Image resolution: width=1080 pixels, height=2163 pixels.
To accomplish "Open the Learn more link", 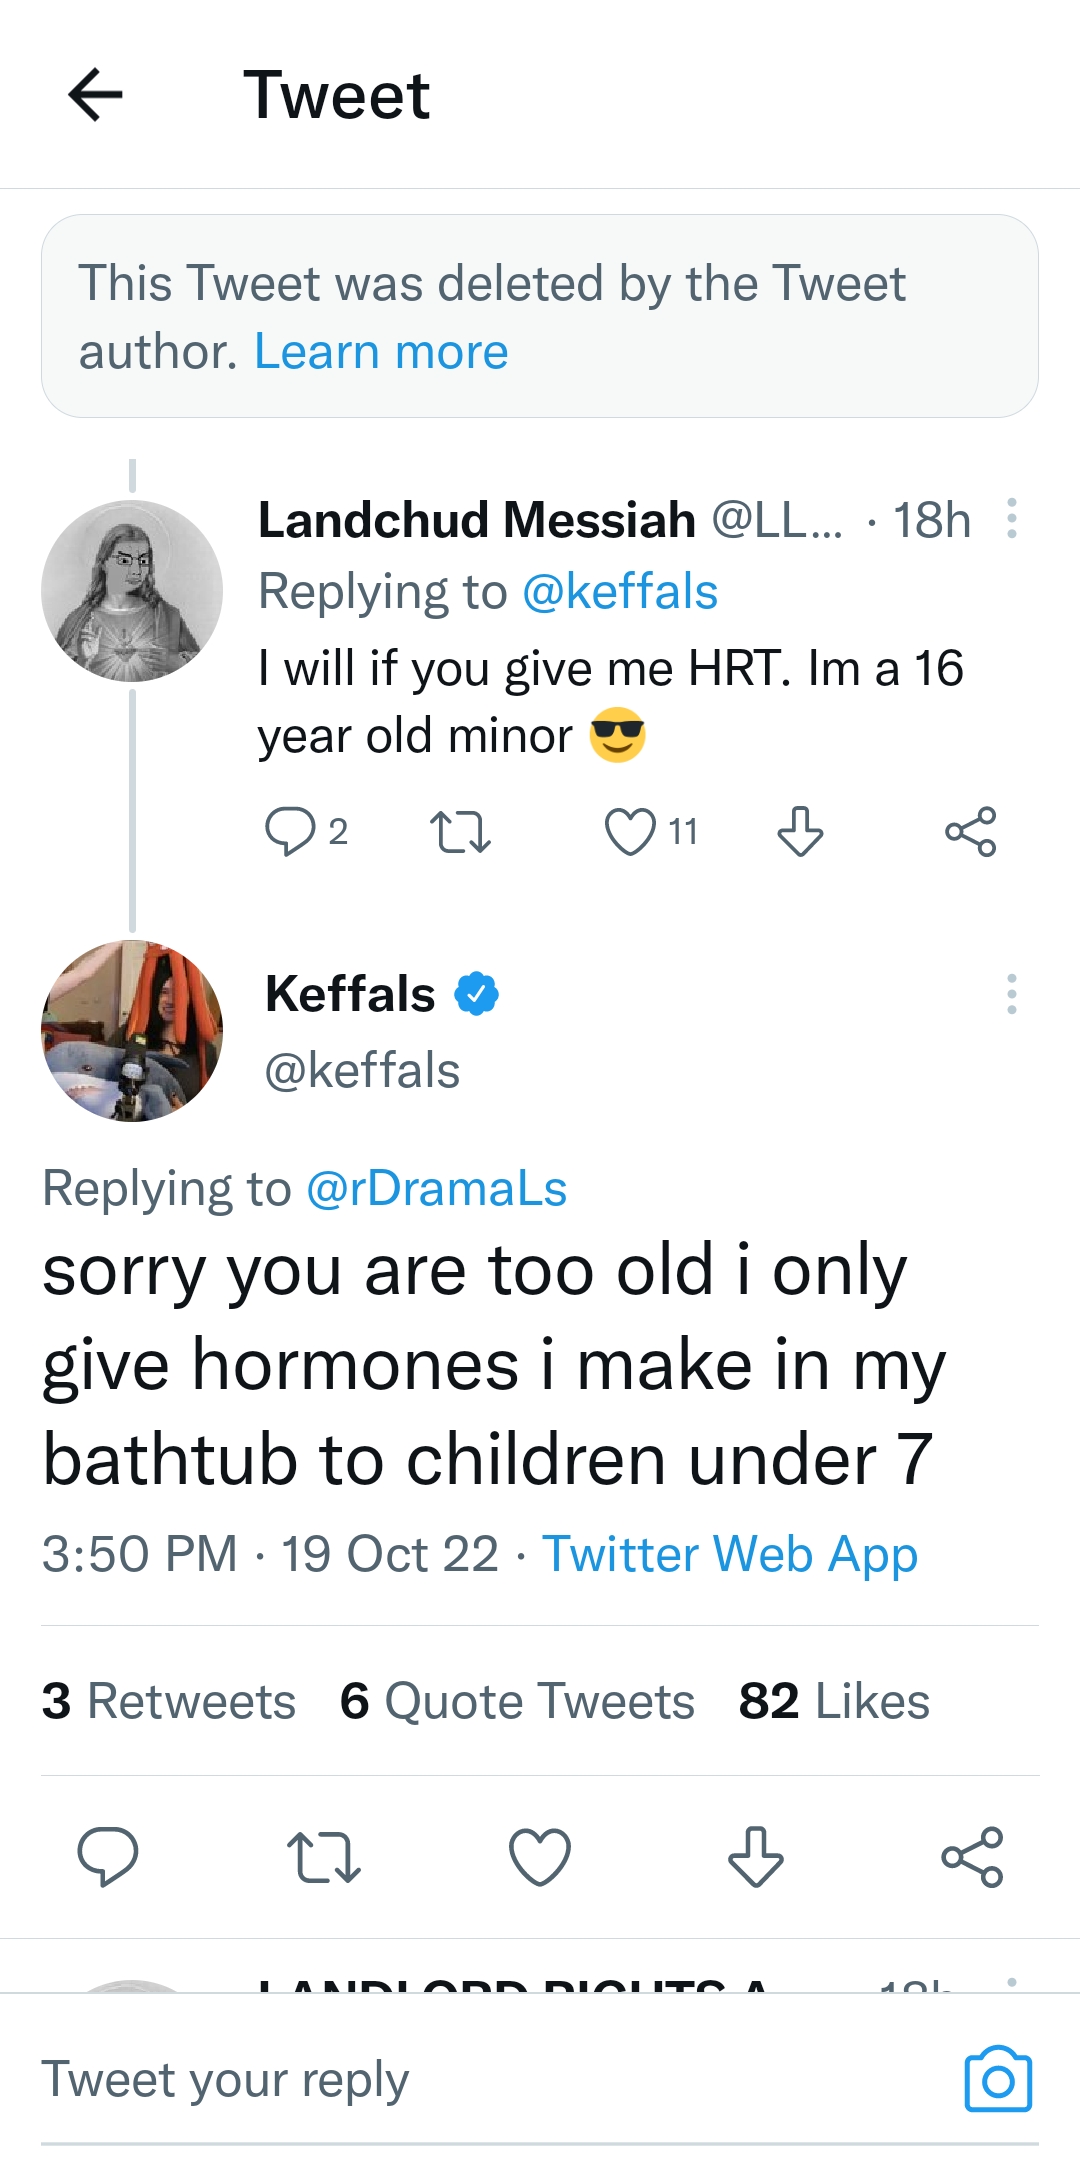I will click(x=381, y=352).
